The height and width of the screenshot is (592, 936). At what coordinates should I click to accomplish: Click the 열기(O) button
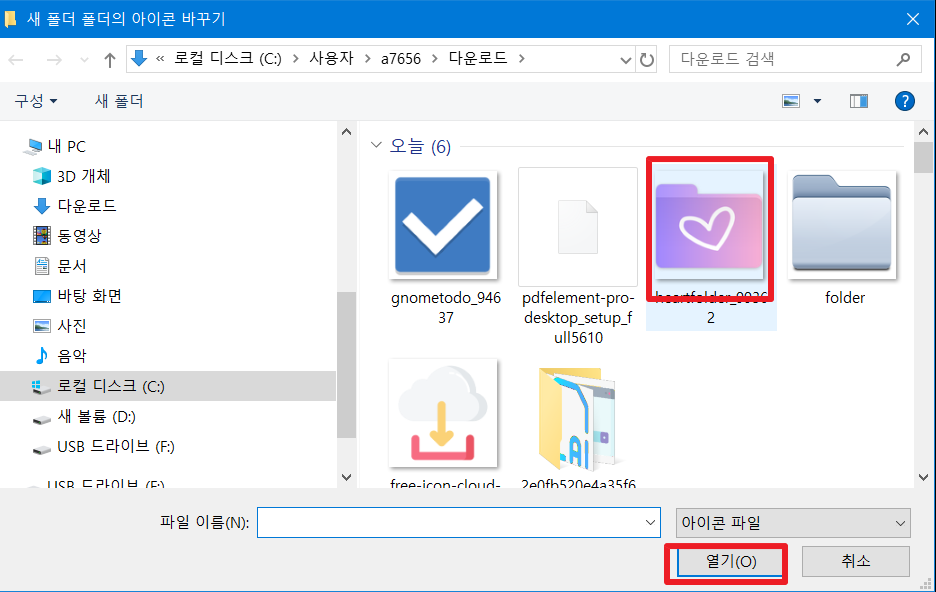[x=725, y=561]
